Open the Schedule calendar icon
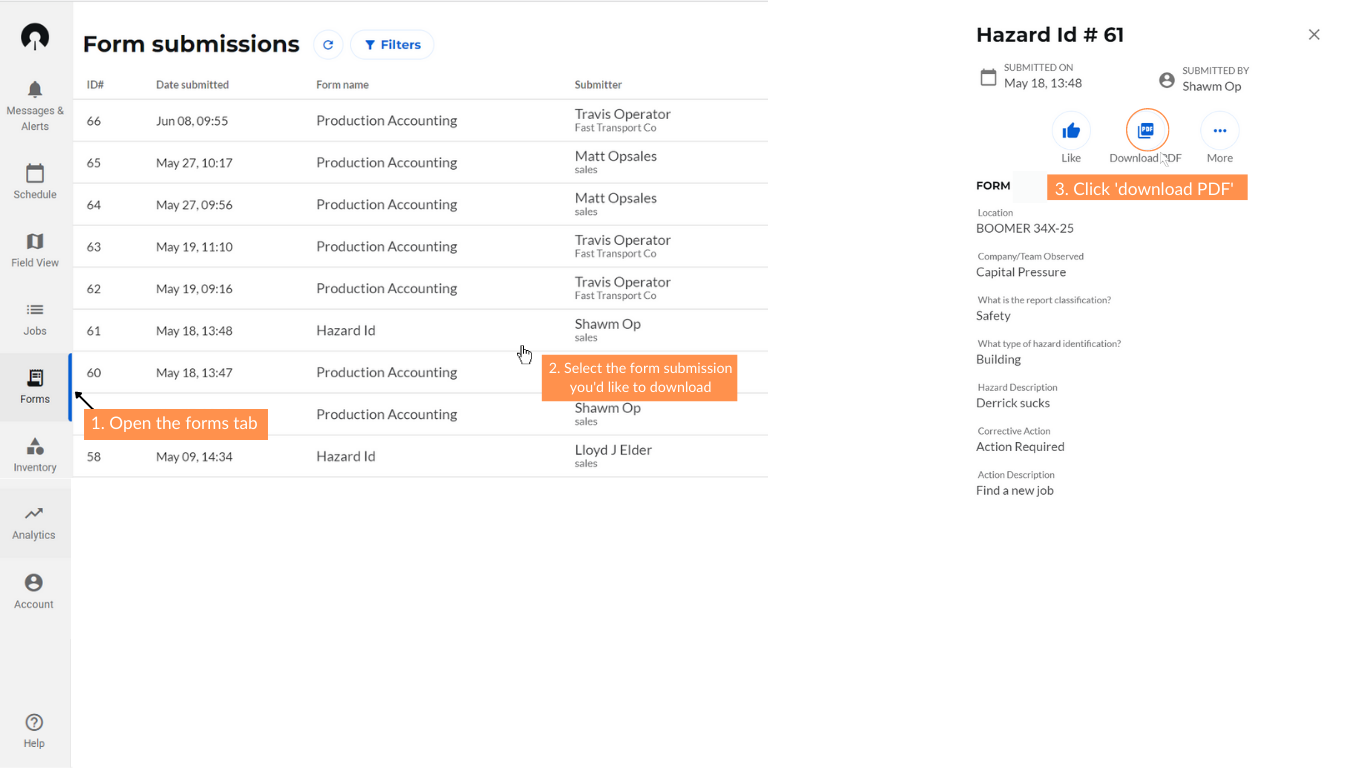Viewport: 1366px width, 768px height. tap(35, 173)
